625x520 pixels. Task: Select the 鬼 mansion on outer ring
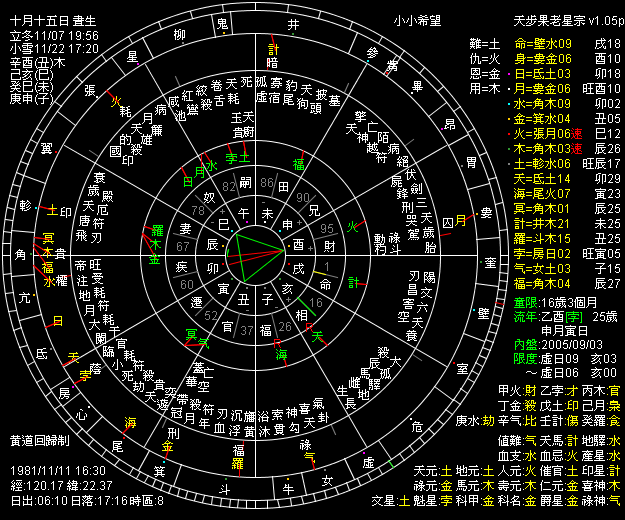(222, 22)
